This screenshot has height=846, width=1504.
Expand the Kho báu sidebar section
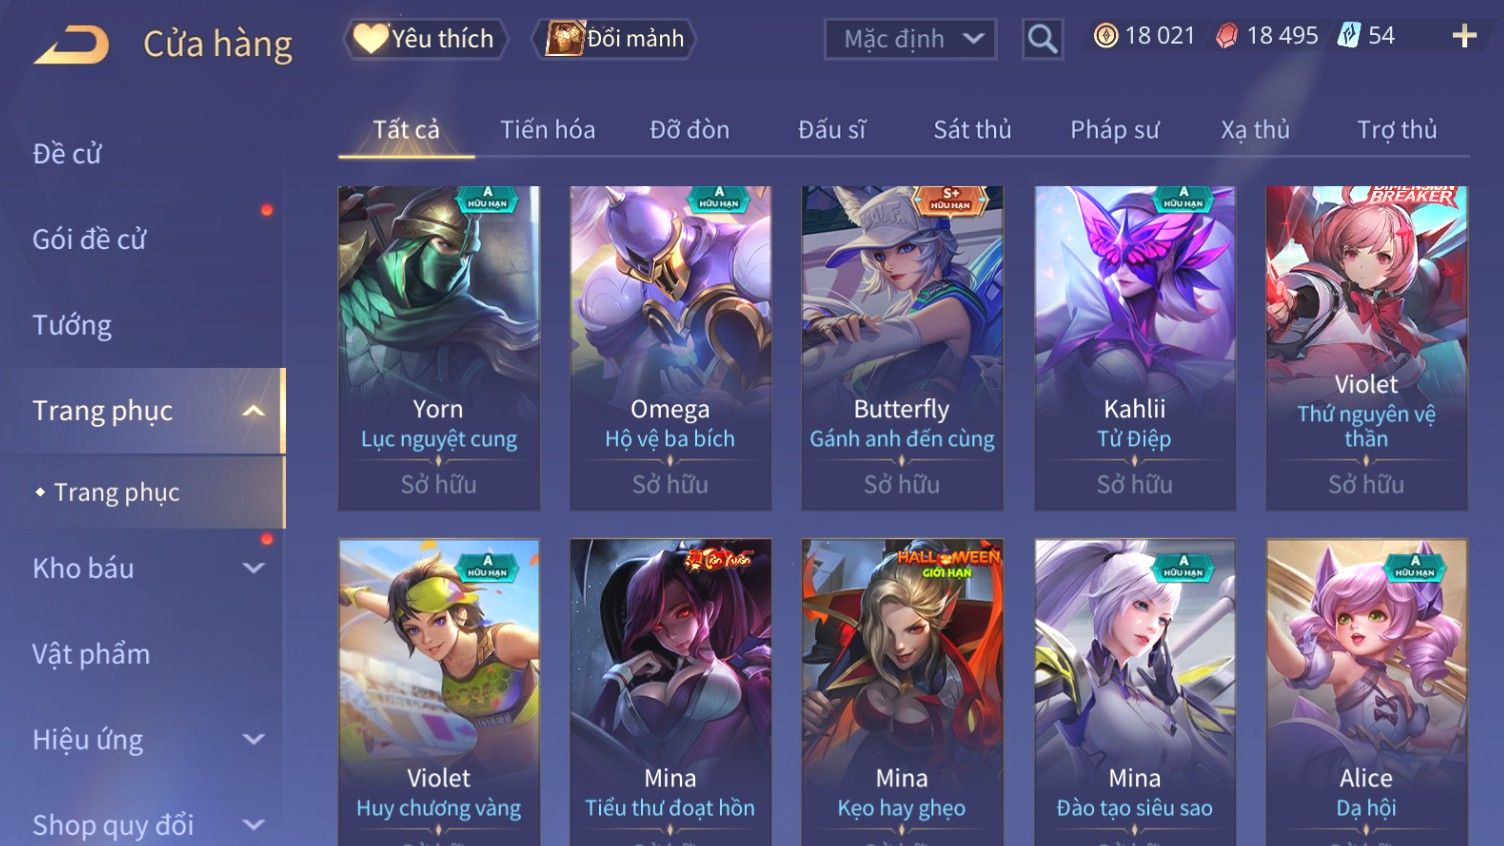pos(254,568)
